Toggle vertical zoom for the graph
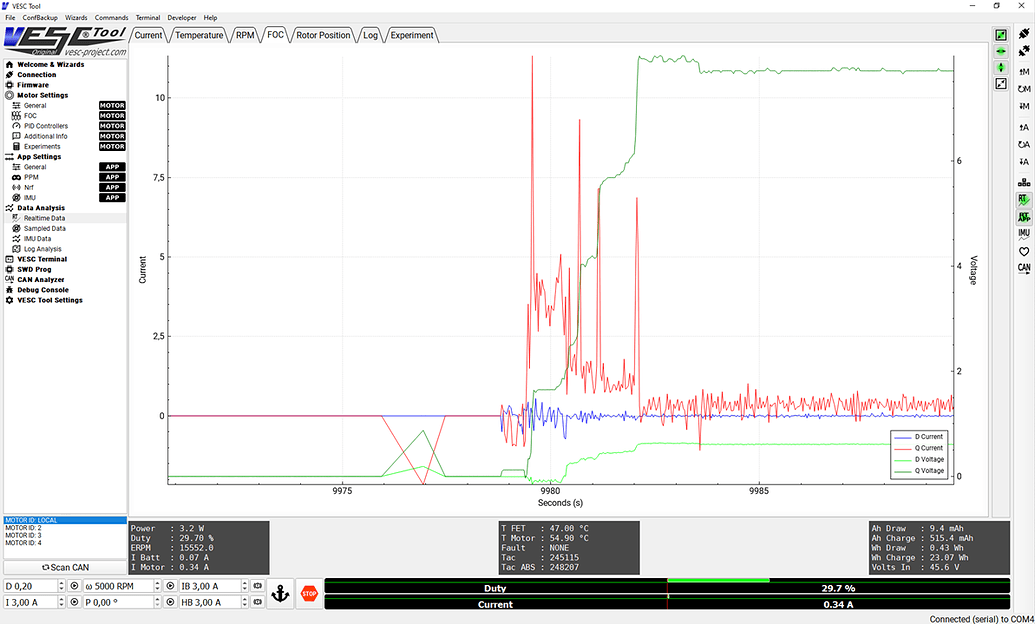1035x624 pixels. pyautogui.click(x=1001, y=67)
